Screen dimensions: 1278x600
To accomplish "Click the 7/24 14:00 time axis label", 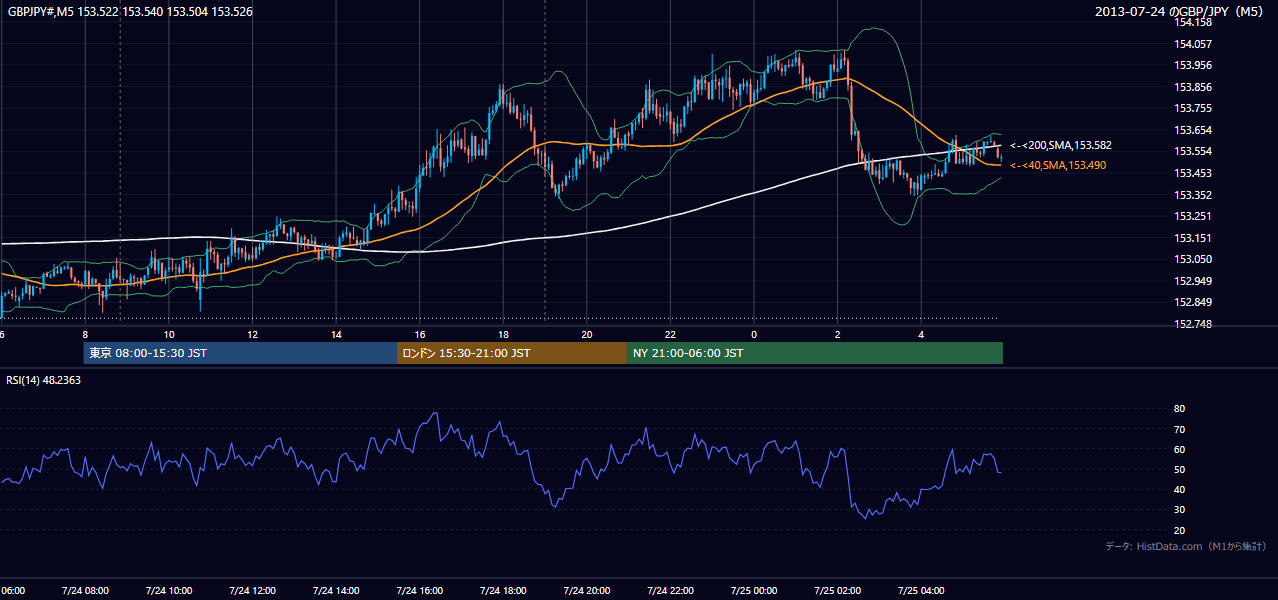I will pyautogui.click(x=336, y=590).
